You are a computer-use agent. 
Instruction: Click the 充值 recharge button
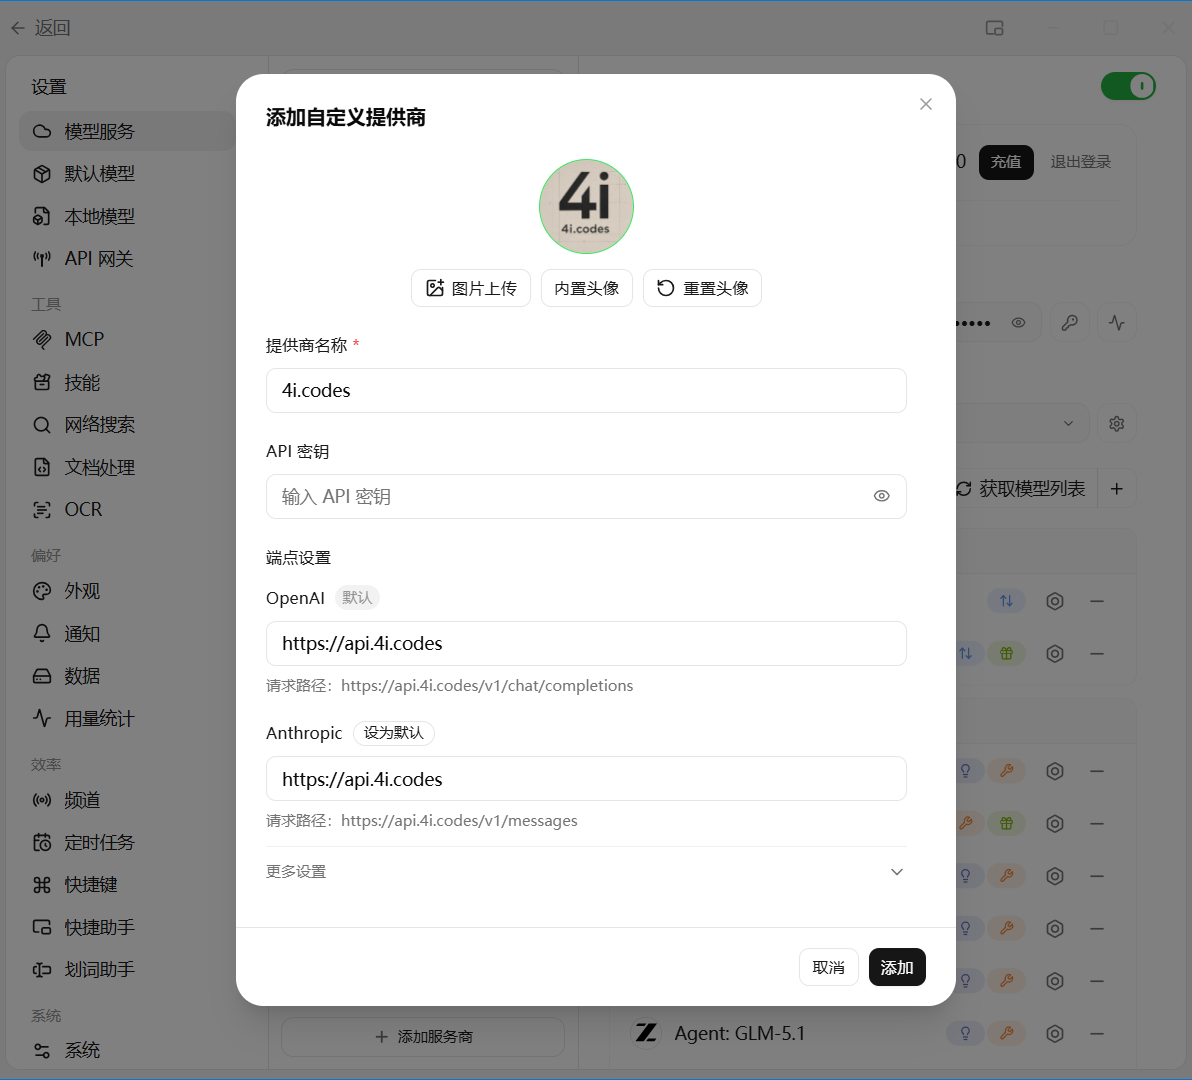pyautogui.click(x=1006, y=162)
